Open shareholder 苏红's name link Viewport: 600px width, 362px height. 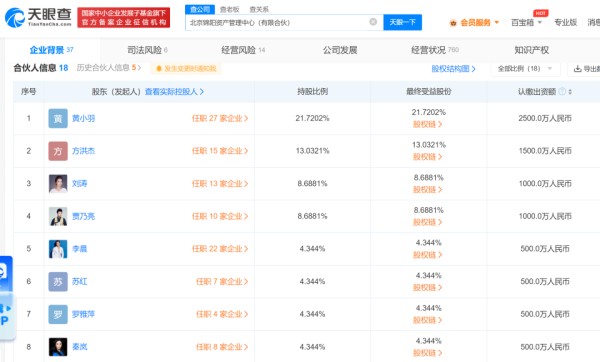pos(80,282)
